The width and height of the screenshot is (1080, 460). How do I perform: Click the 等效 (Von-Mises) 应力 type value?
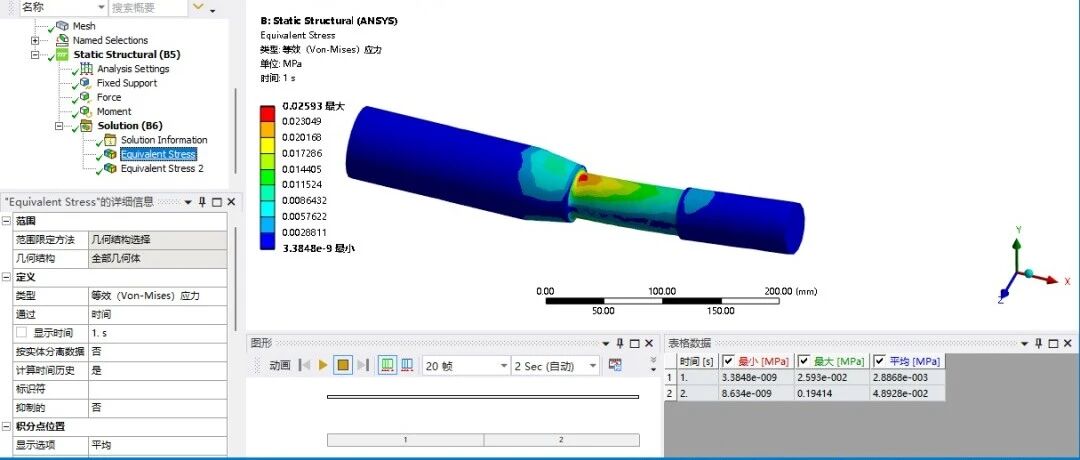[157, 295]
